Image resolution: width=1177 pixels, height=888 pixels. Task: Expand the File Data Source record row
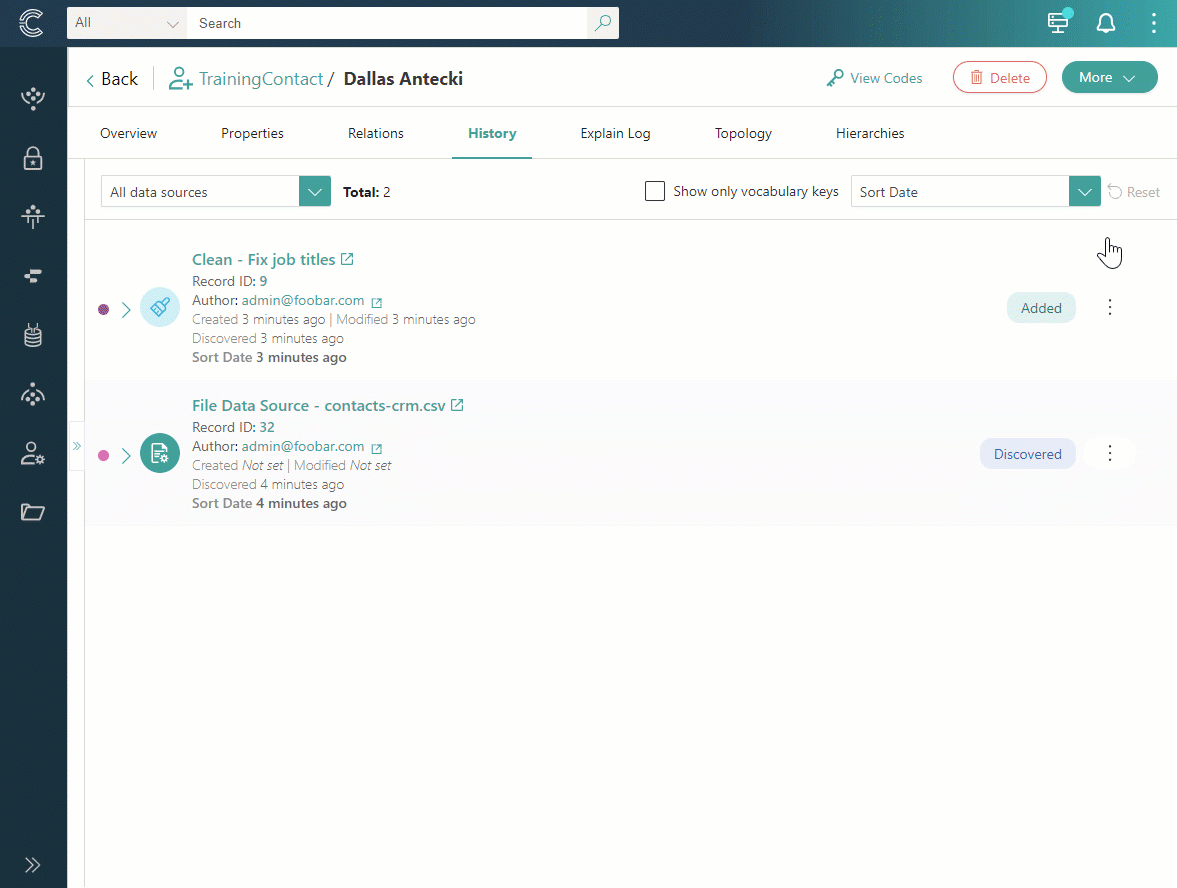126,456
